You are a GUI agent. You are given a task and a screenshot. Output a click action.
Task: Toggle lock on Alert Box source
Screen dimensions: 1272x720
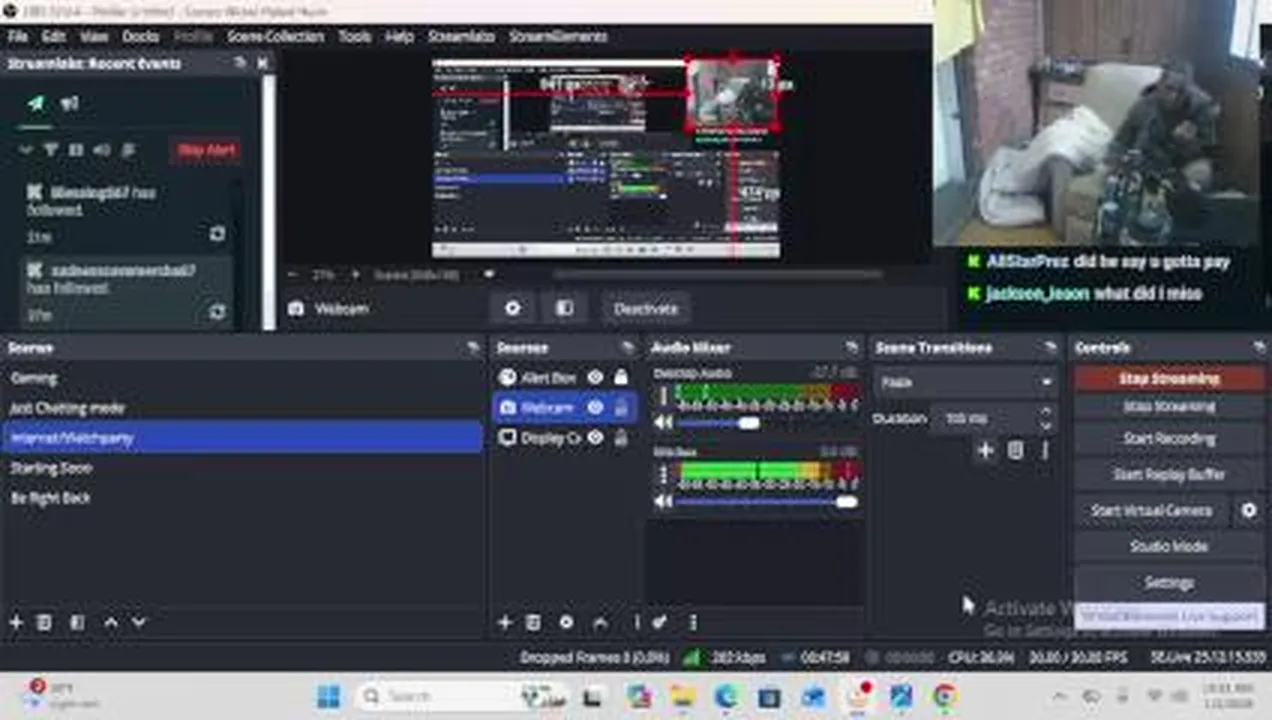click(621, 377)
